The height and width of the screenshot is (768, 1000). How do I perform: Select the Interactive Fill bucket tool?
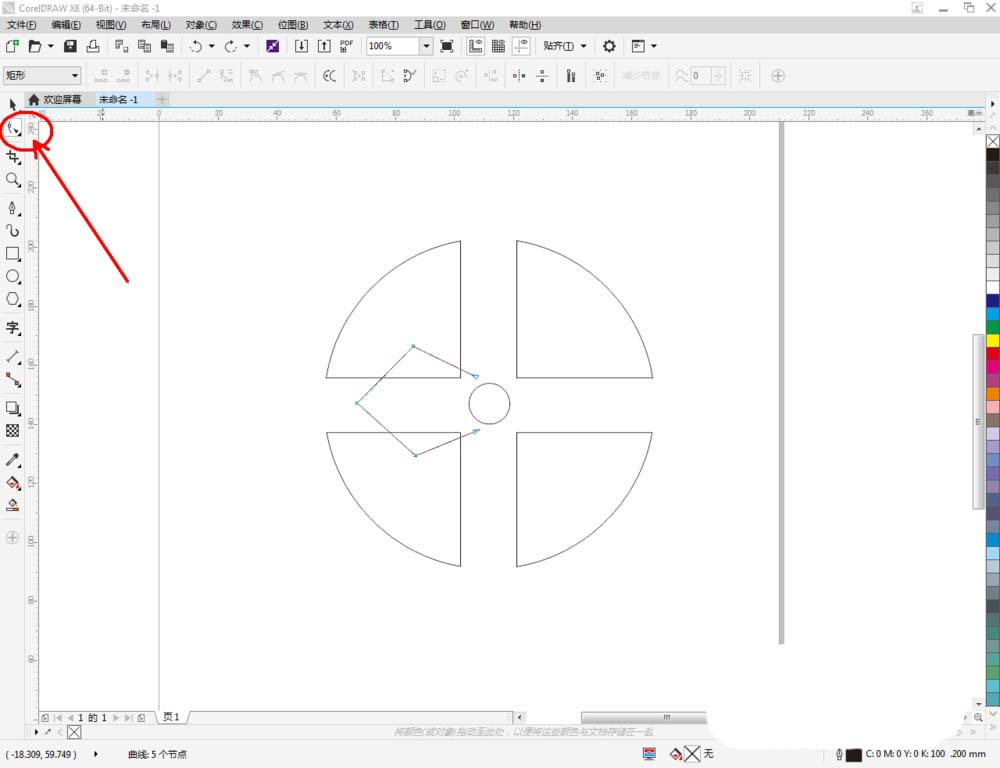(x=12, y=482)
